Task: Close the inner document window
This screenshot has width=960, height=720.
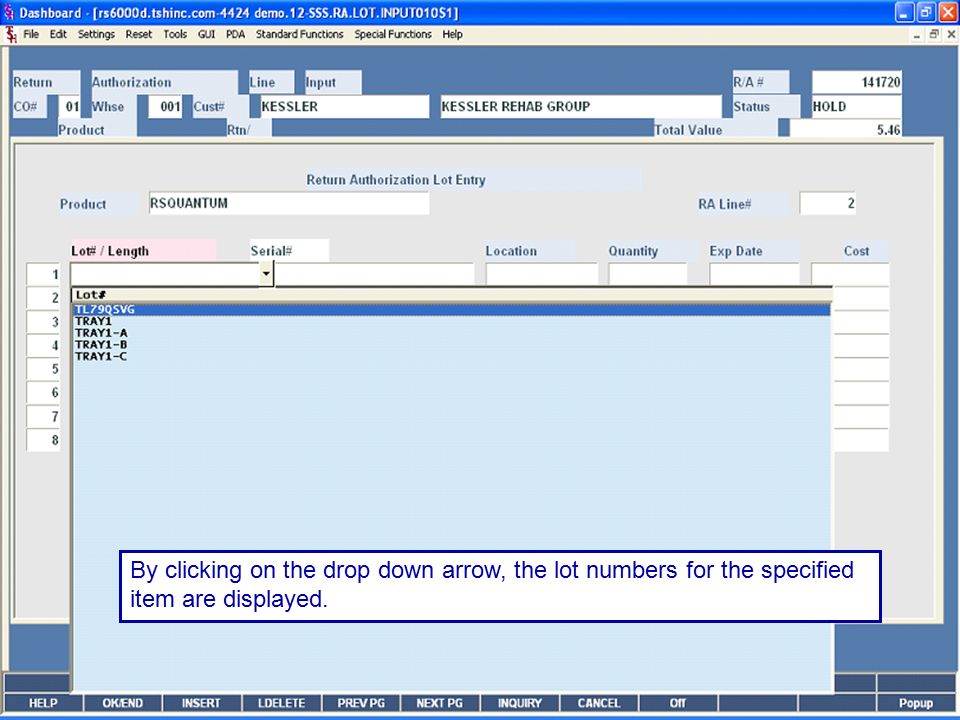Action: click(951, 35)
